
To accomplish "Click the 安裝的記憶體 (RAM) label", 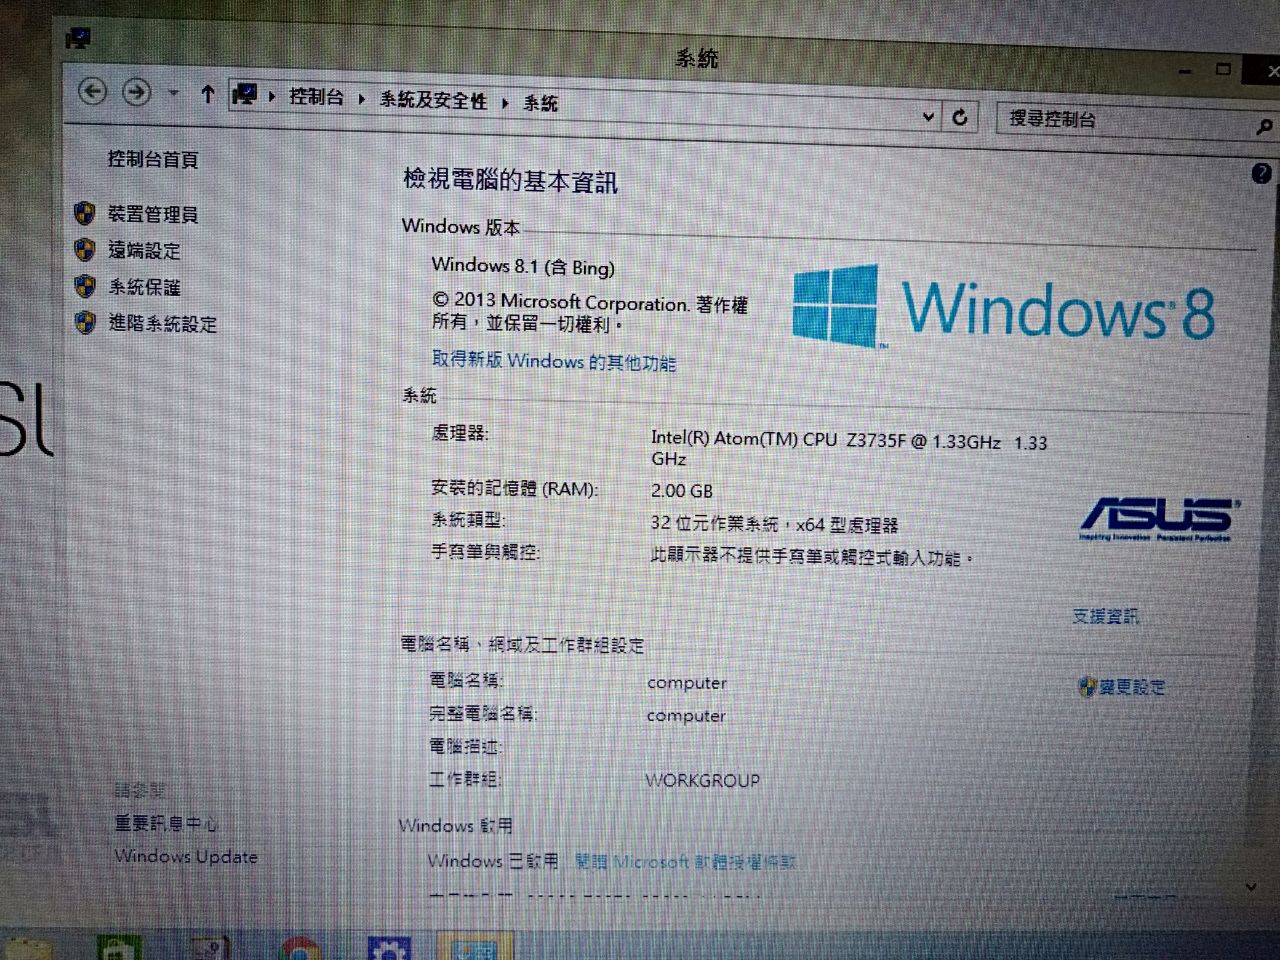I will (514, 488).
